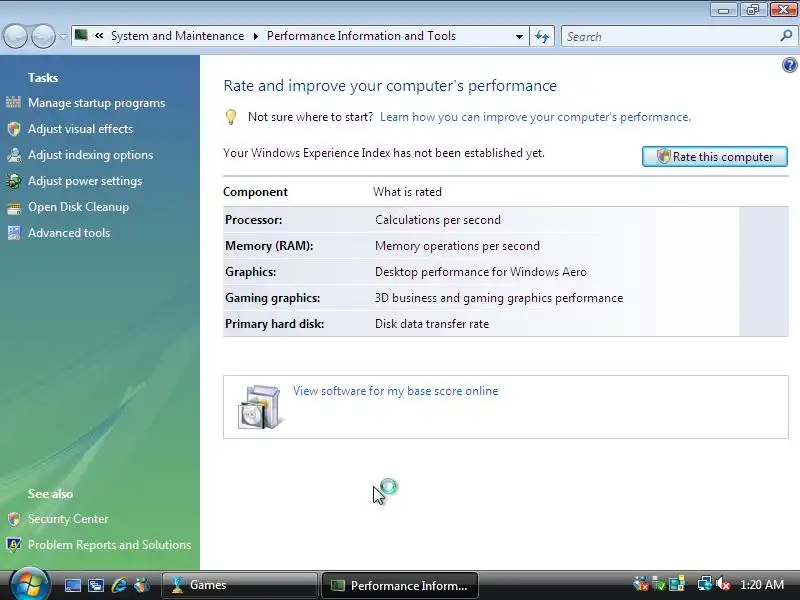Image resolution: width=800 pixels, height=600 pixels.
Task: Click "Calculations per second" text
Action: click(438, 220)
